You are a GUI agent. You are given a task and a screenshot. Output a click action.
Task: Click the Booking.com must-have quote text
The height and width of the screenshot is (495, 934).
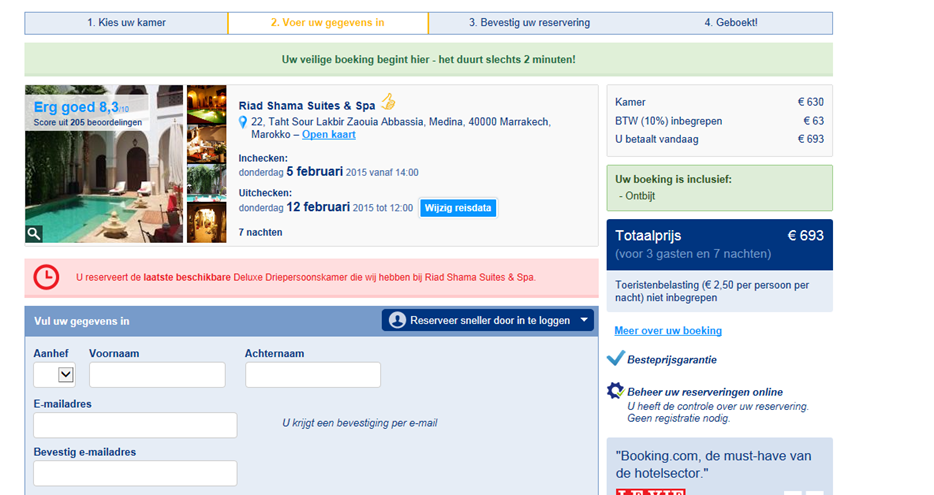713,465
